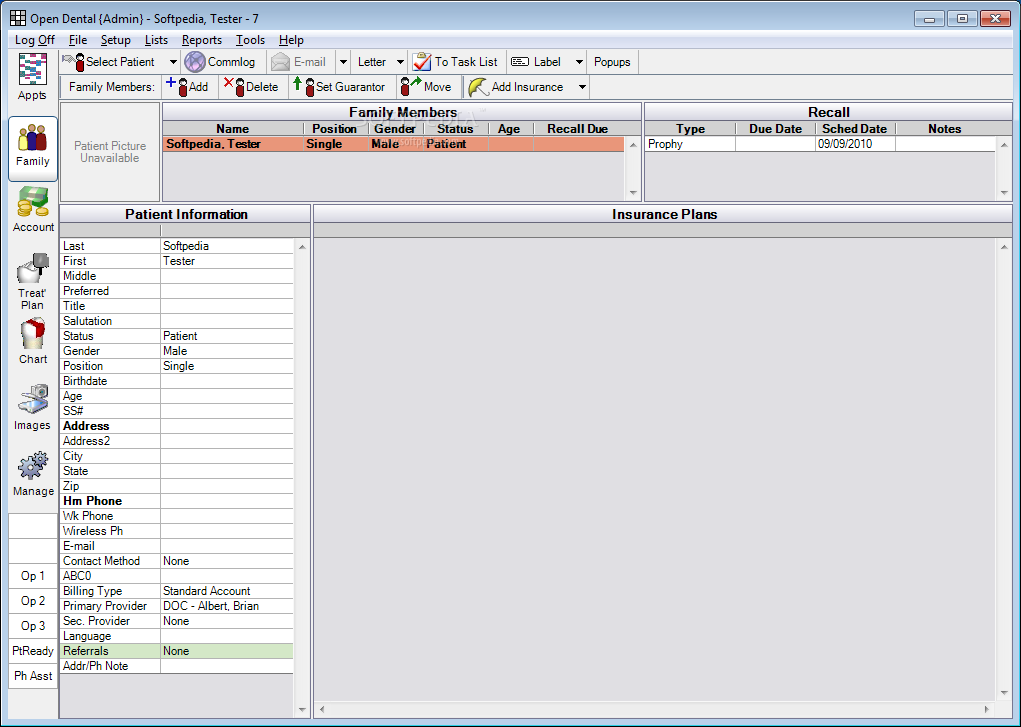This screenshot has width=1021, height=727.
Task: Open the File menu
Action: point(77,40)
